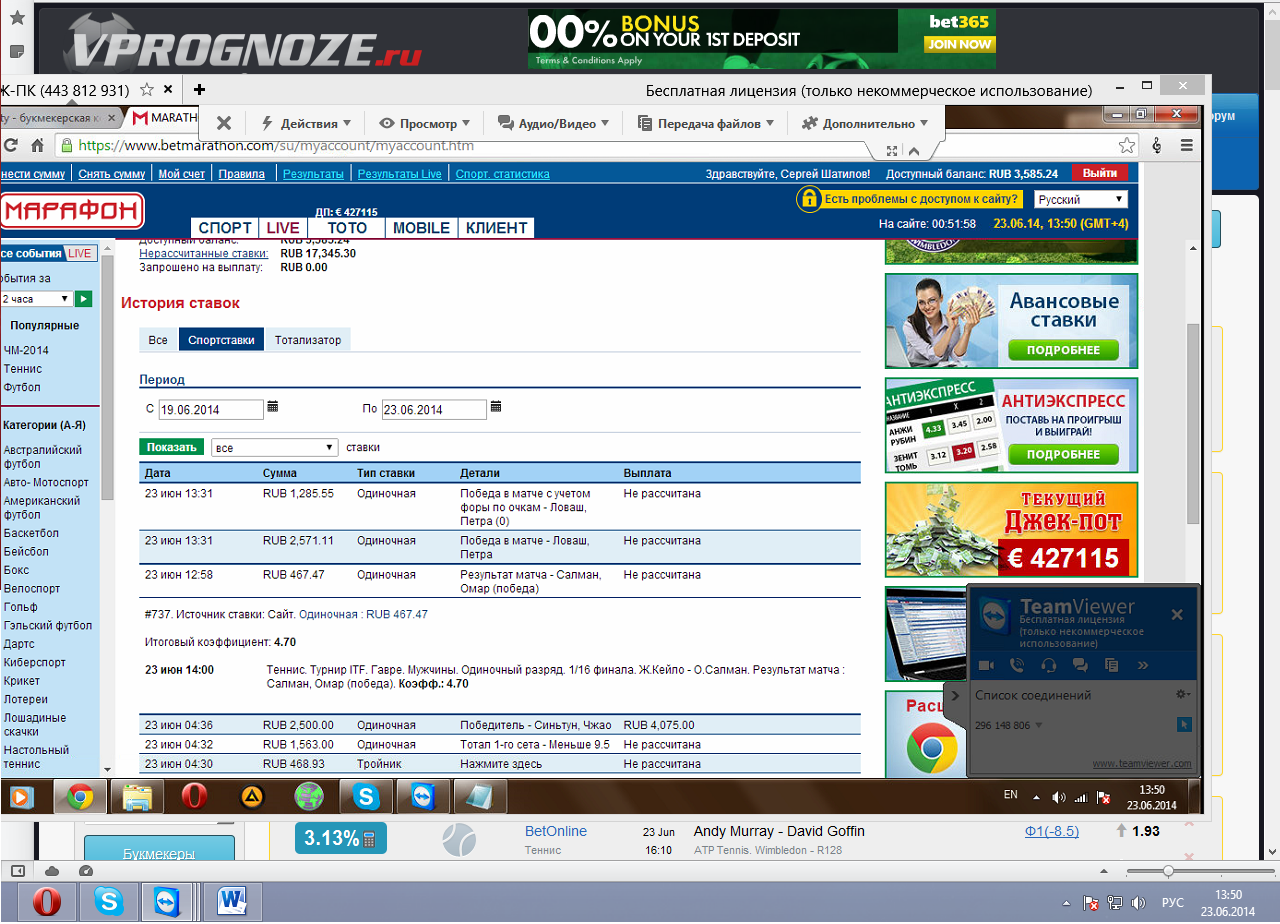Screen dimensions: 1280x924
Task: Start TeamViewer voice call phone icon
Action: tap(1017, 665)
